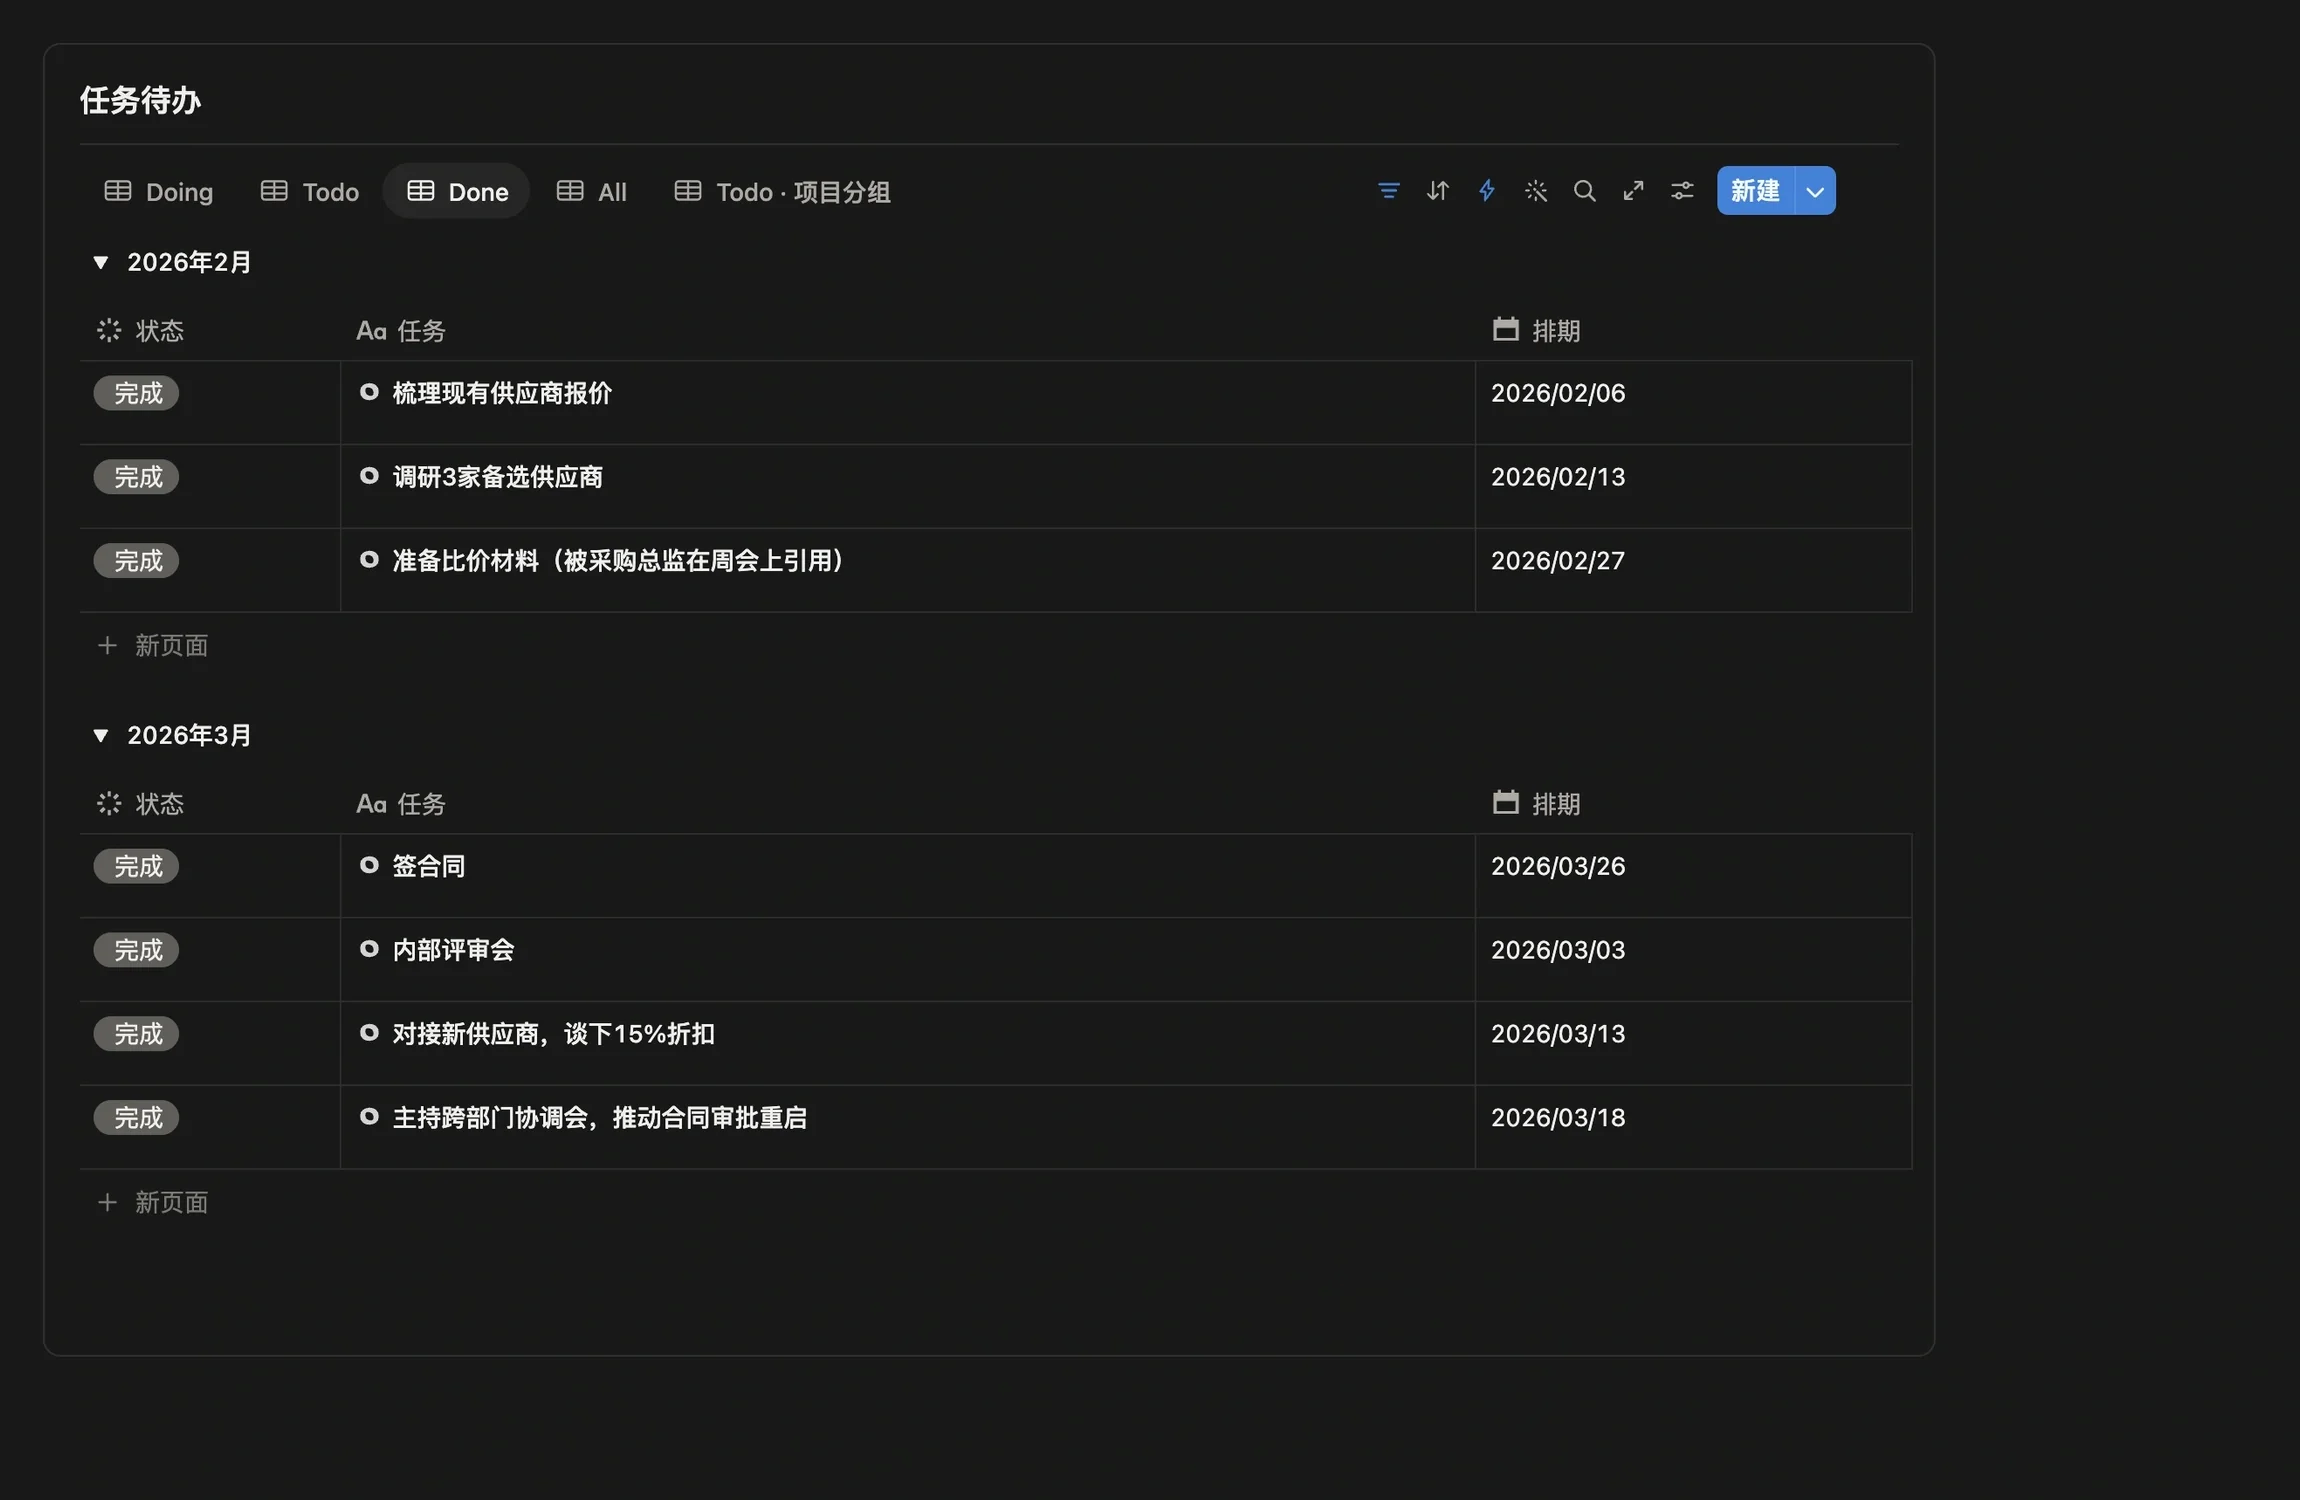
Task: Open the task 梳理现有供应商报价
Action: coord(502,393)
